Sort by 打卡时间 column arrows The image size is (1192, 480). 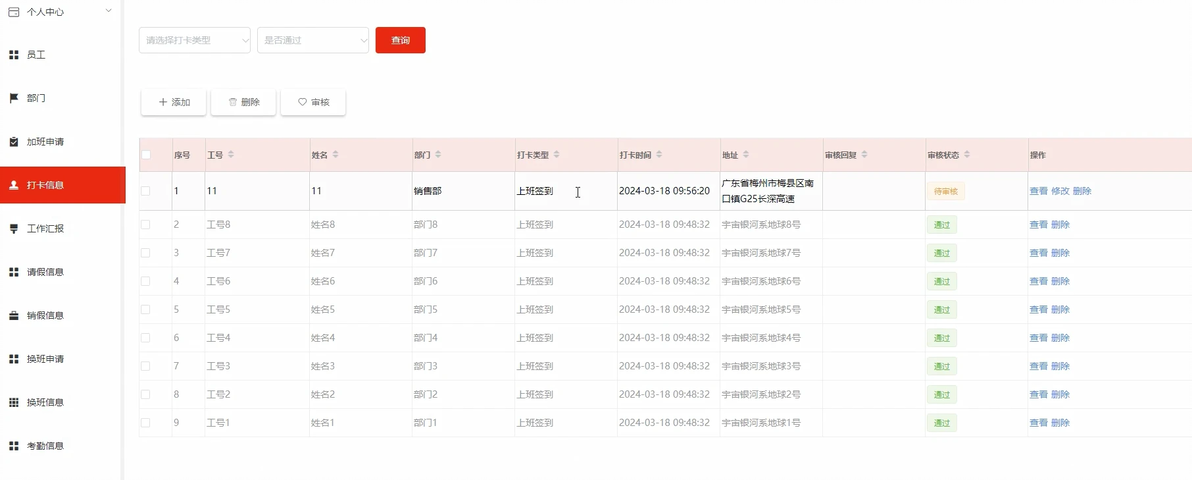click(x=658, y=154)
